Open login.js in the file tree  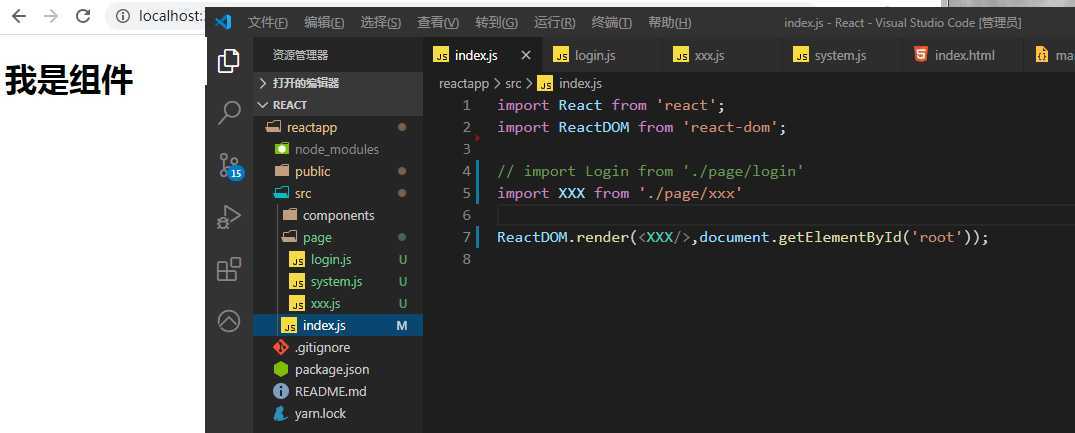pyautogui.click(x=338, y=260)
